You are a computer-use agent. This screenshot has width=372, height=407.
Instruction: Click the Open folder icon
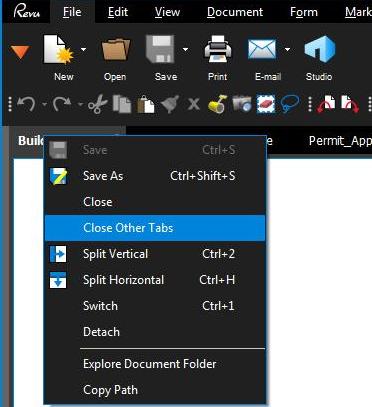(x=116, y=49)
